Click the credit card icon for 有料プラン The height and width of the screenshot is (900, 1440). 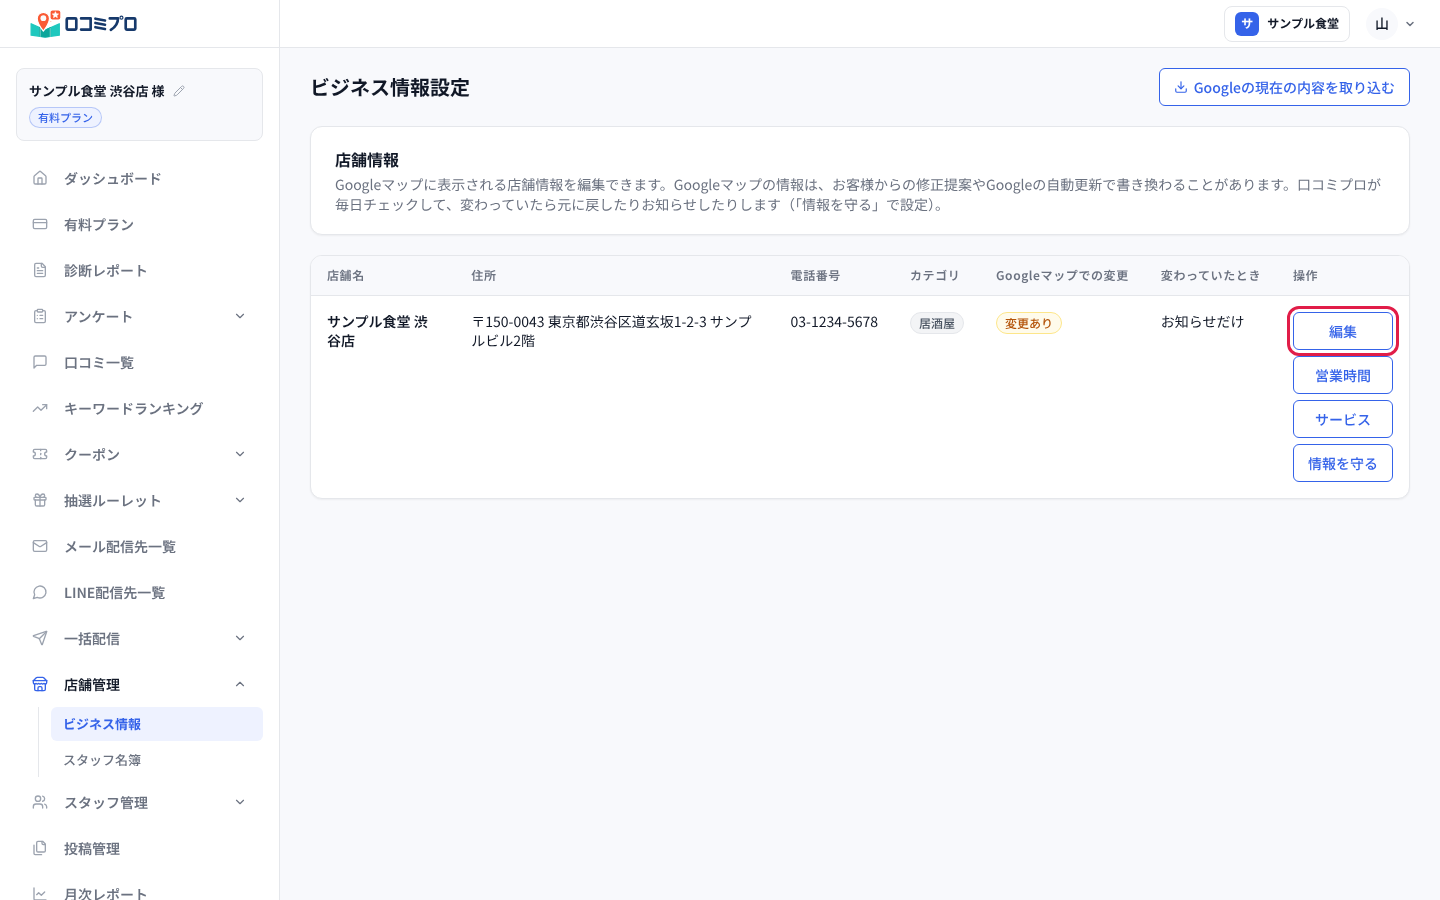[x=40, y=224]
